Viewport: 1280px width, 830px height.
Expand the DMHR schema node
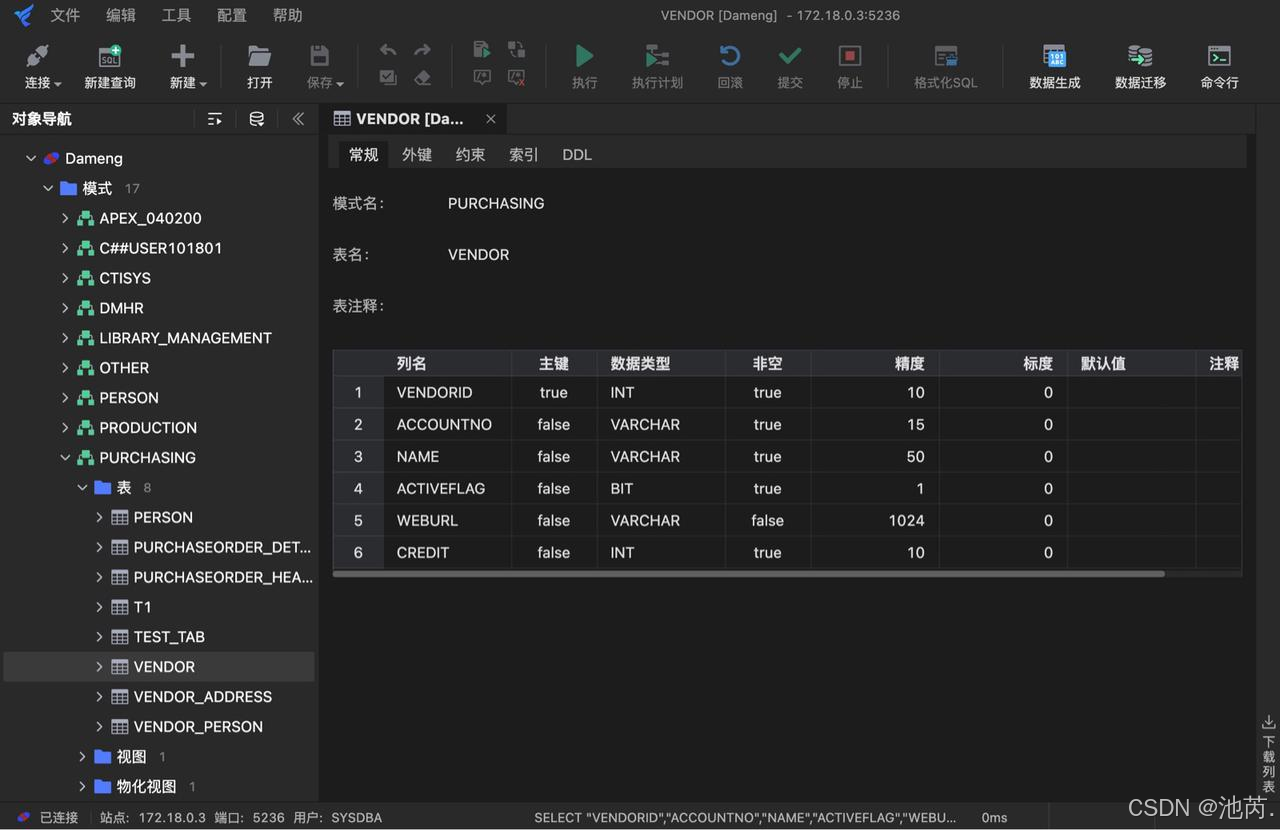click(65, 308)
